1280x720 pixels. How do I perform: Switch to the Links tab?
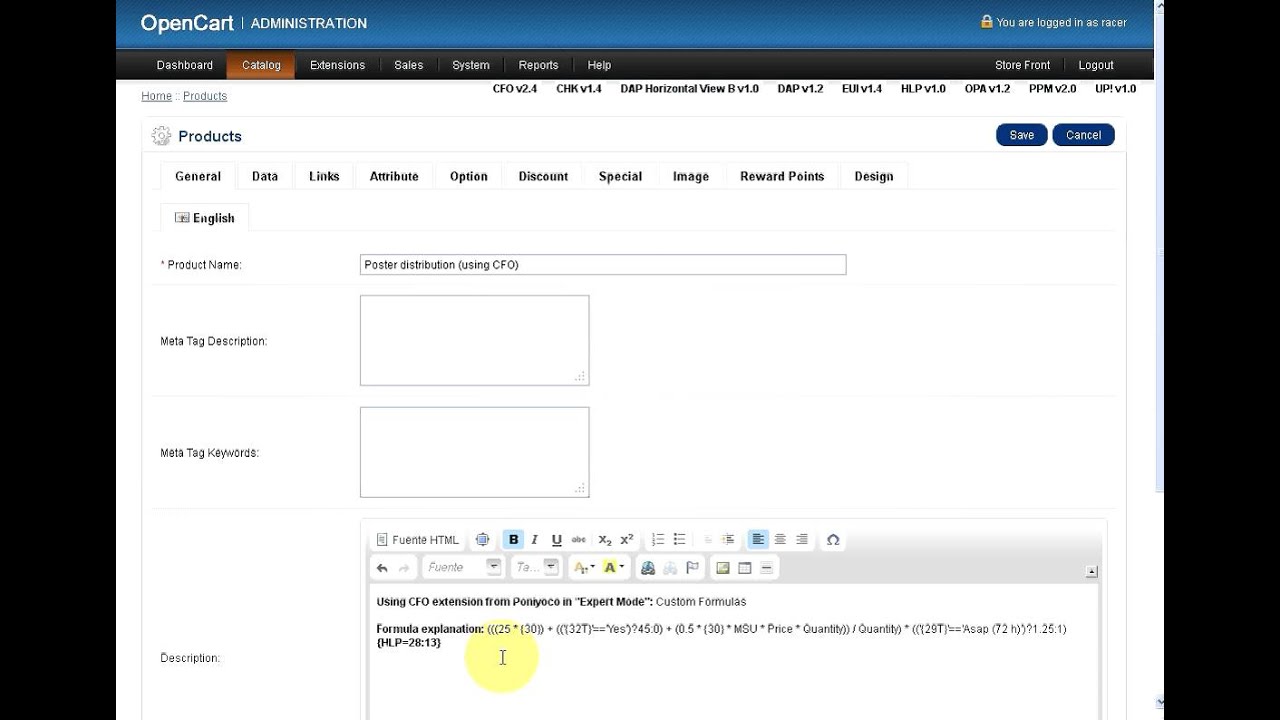[324, 176]
